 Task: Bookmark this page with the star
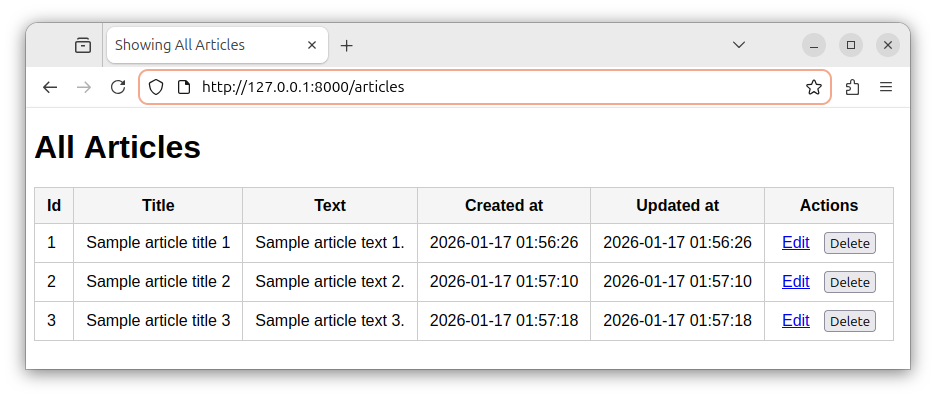814,87
